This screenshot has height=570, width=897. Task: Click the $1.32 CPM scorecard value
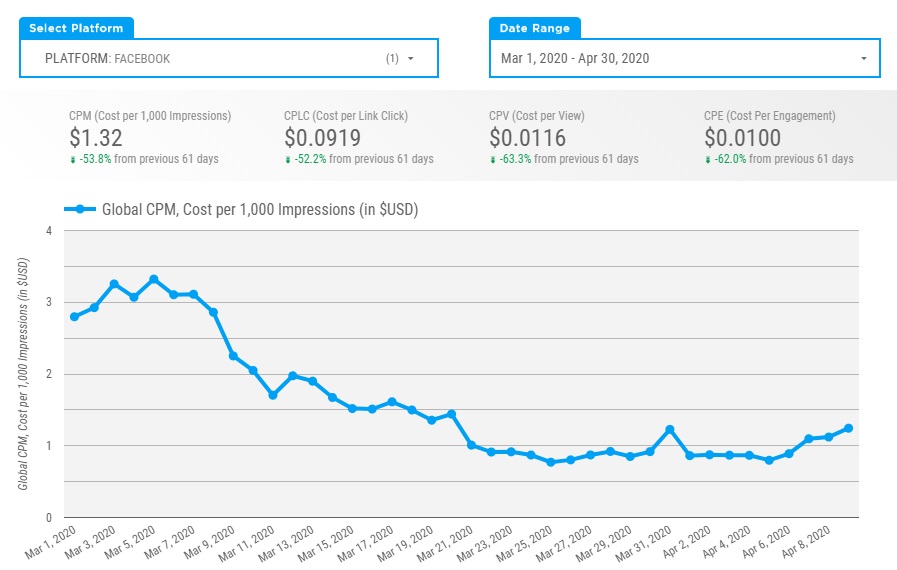click(x=96, y=138)
